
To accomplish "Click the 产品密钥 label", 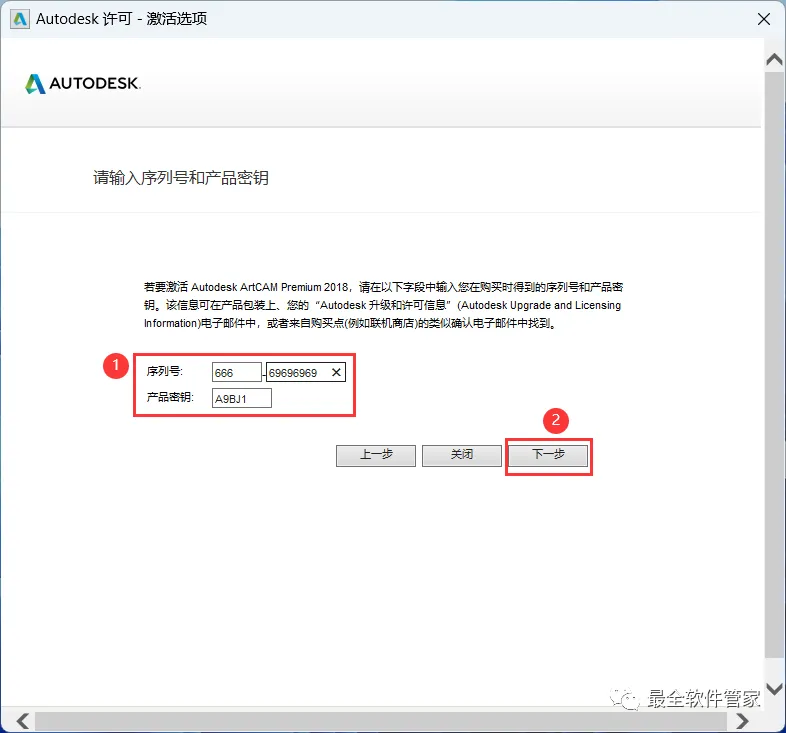I will pos(170,397).
